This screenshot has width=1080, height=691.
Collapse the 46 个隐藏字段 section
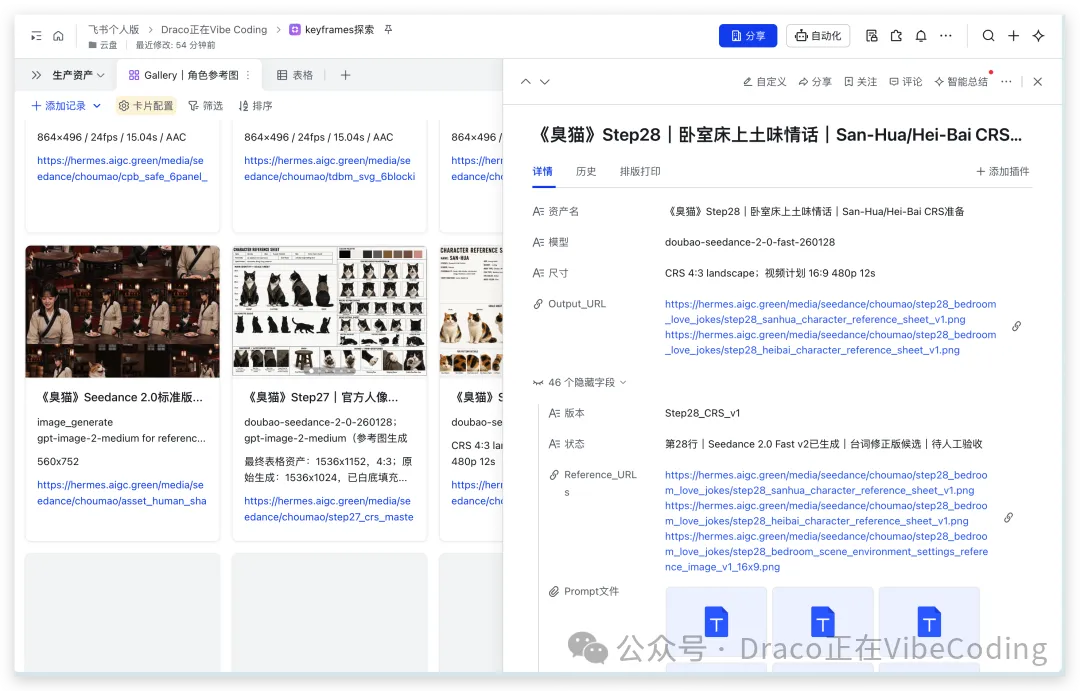click(580, 382)
